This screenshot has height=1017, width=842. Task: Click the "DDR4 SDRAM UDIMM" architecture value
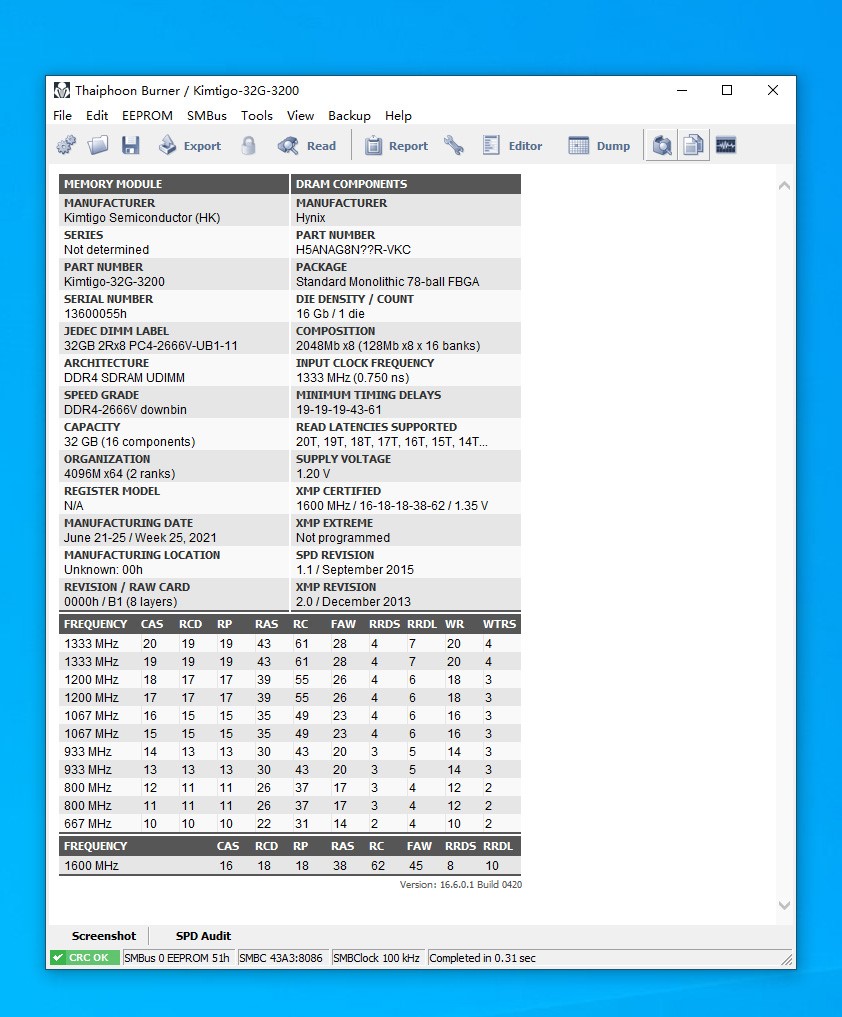125,377
